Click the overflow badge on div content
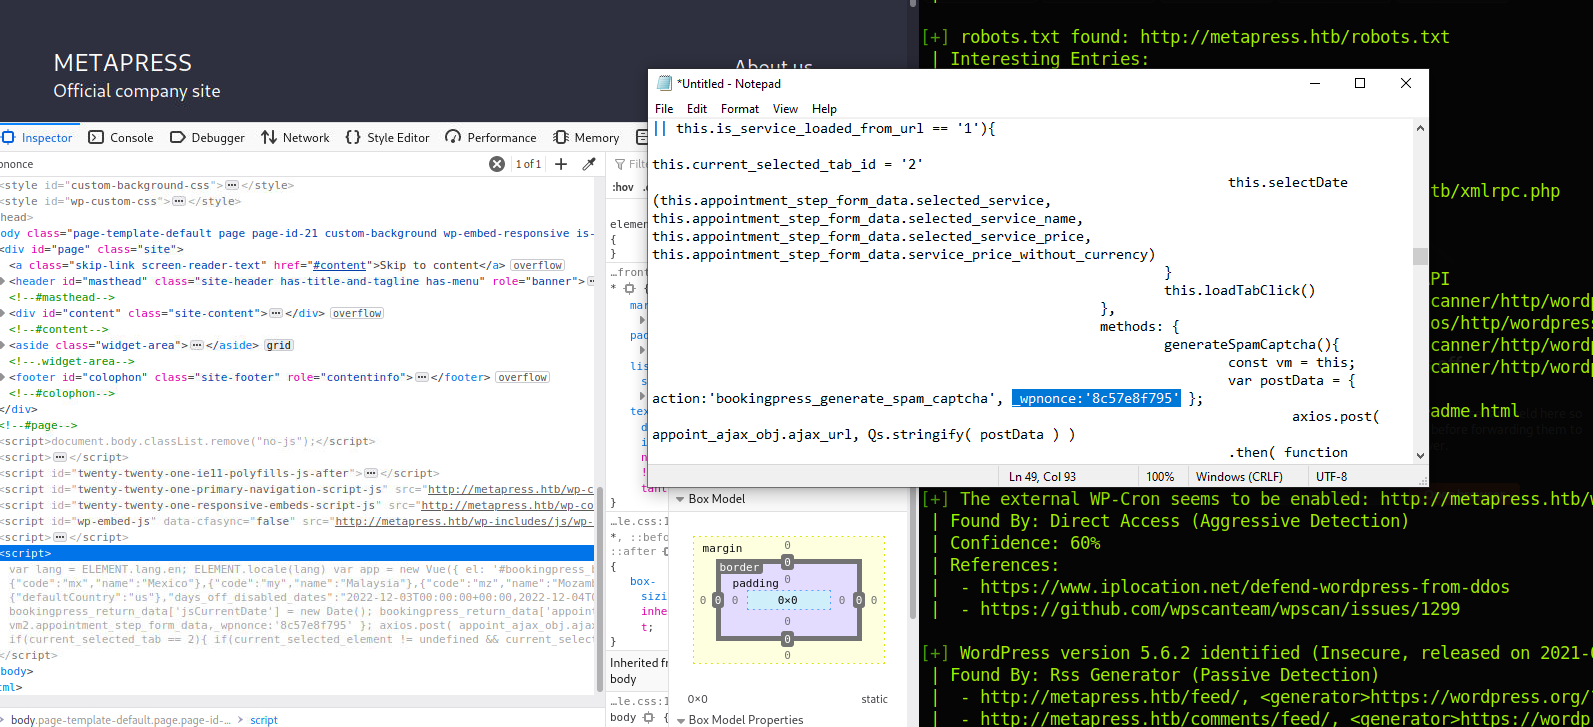 [357, 313]
